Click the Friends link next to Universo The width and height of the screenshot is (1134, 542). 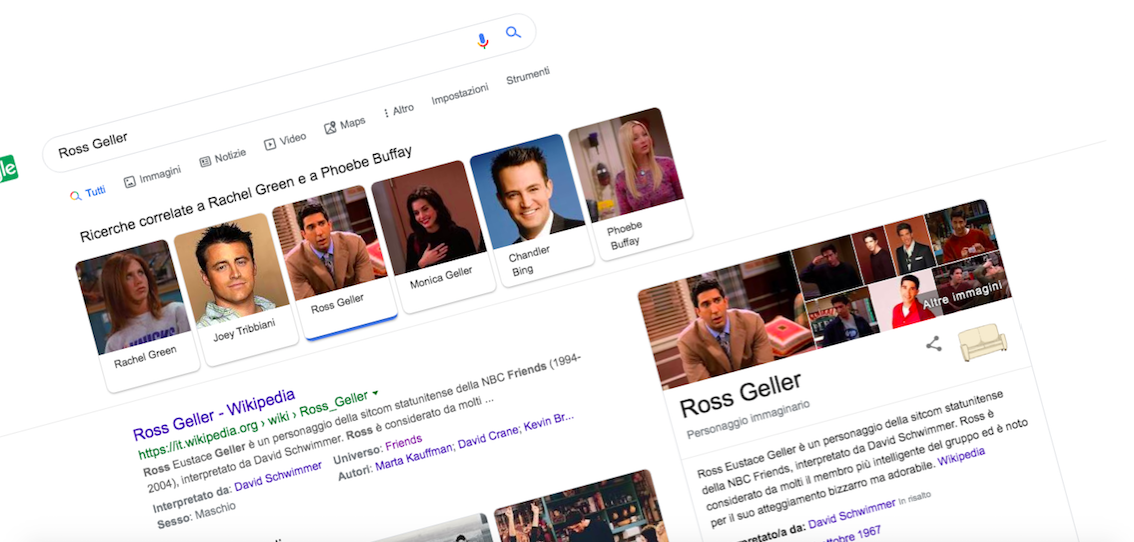tap(404, 441)
